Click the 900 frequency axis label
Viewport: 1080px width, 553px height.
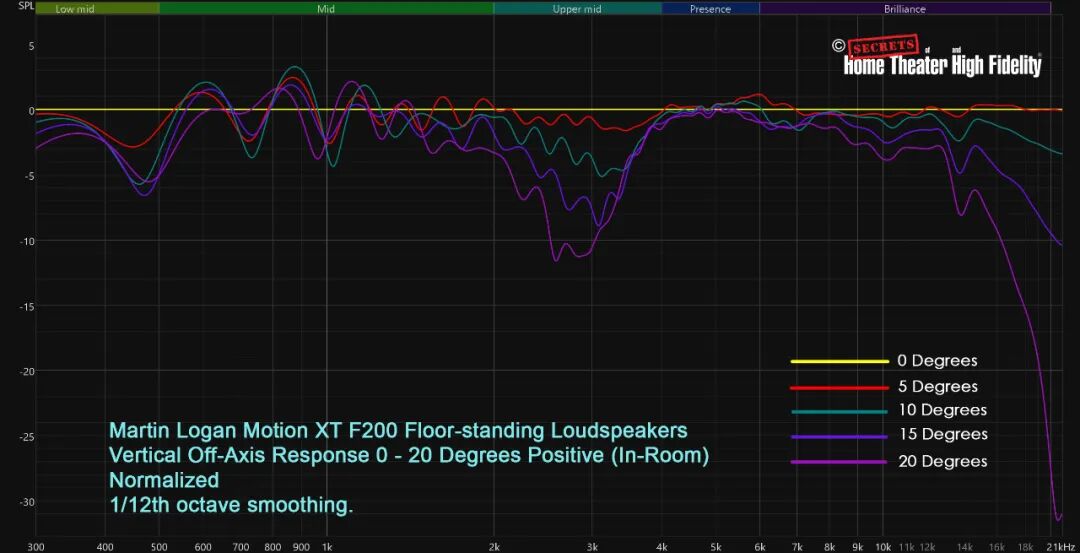tap(301, 546)
